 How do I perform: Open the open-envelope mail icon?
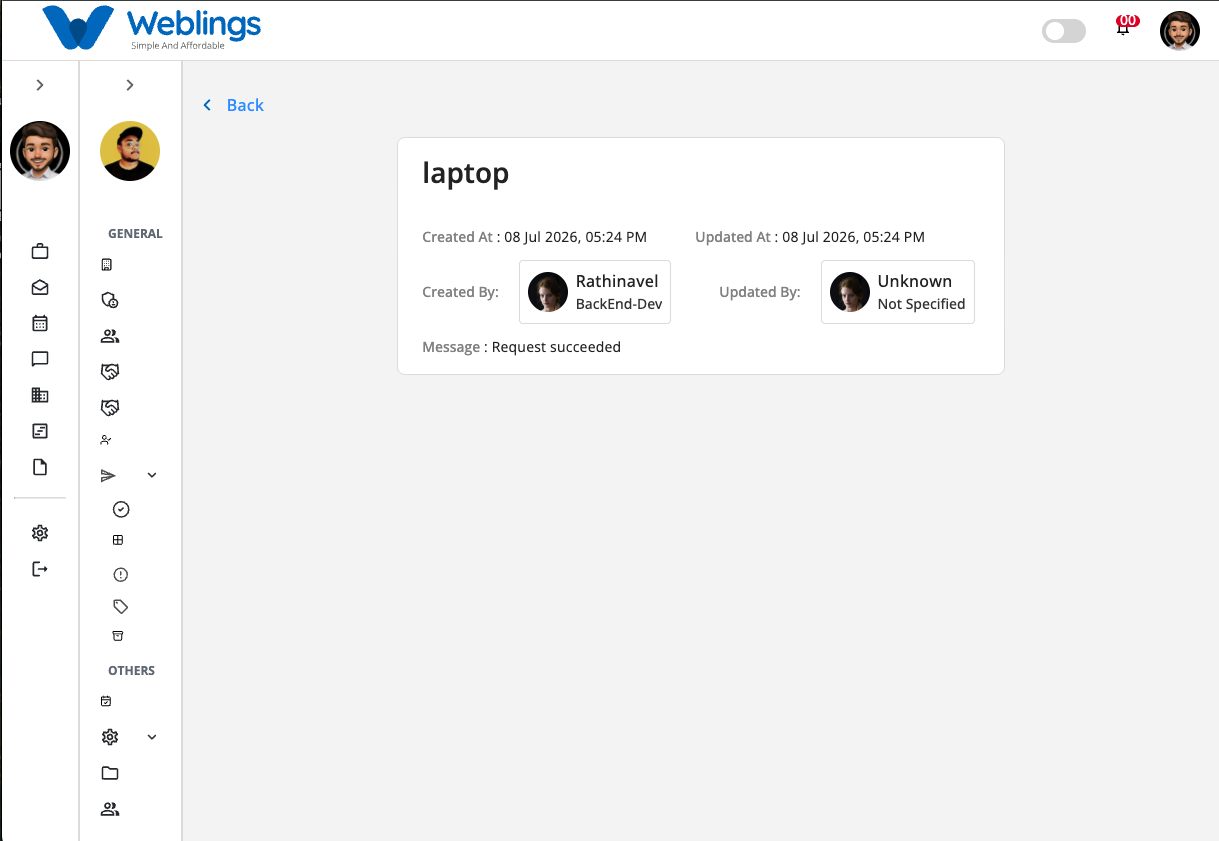40,287
